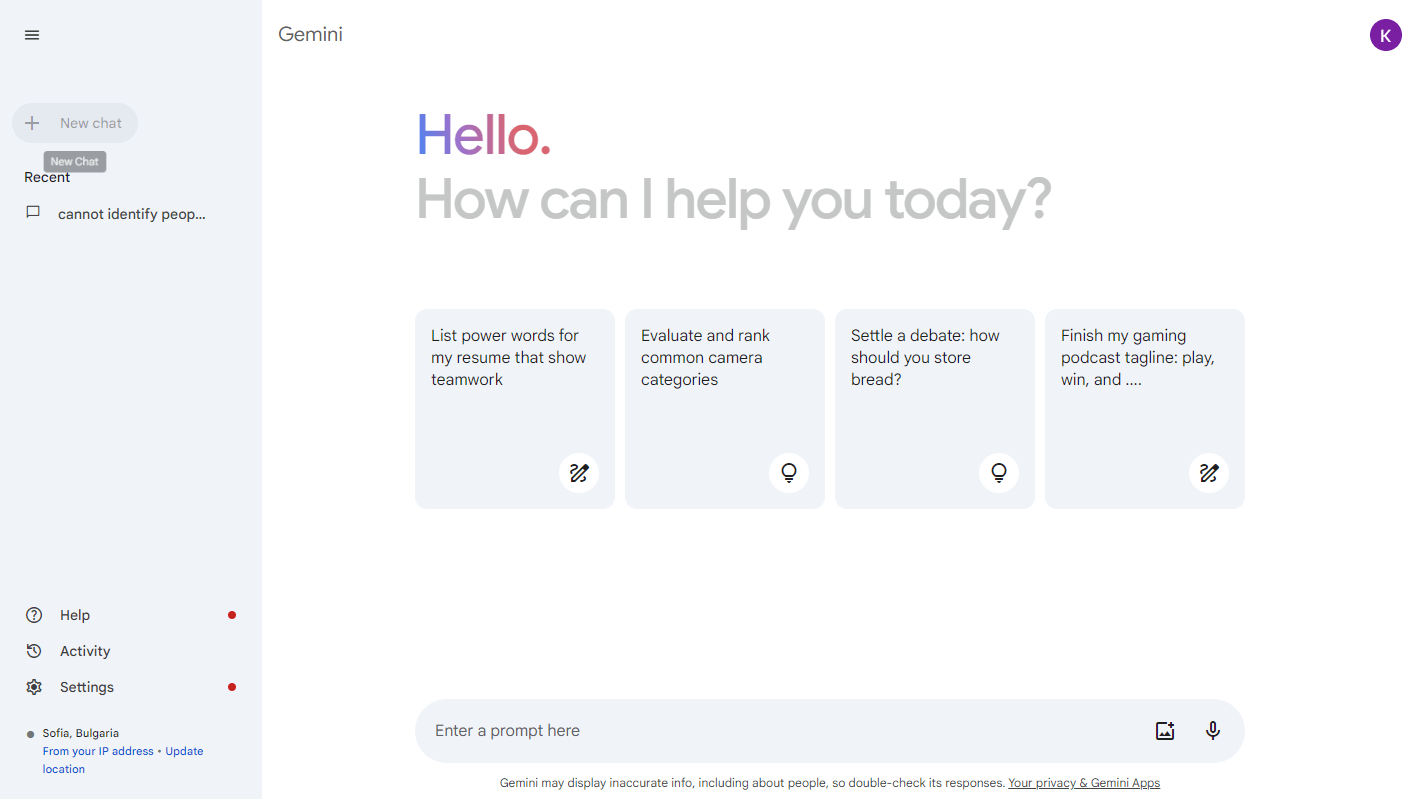Open 'Your privacy & Gemini Apps' link
Image resolution: width=1418 pixels, height=799 pixels.
click(x=1084, y=783)
